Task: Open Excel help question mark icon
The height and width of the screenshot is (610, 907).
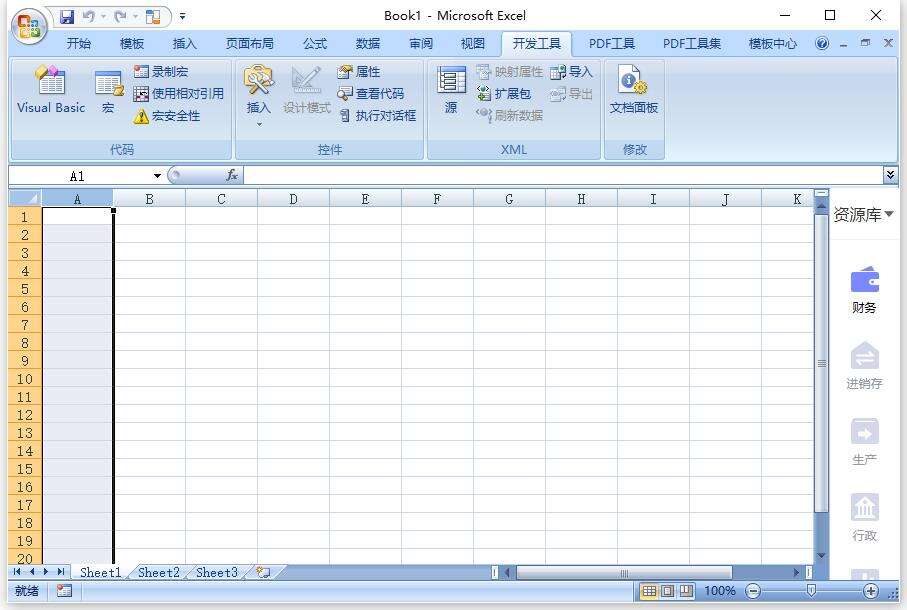Action: tap(822, 43)
